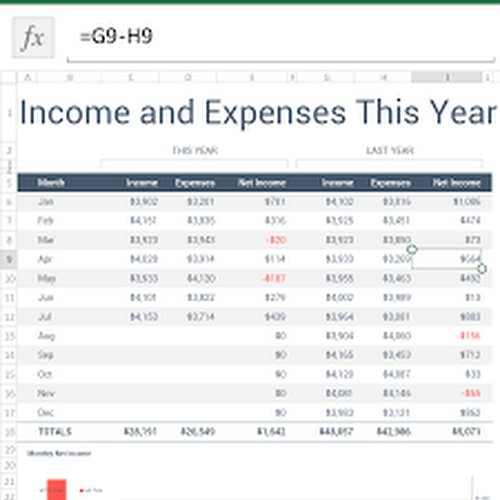Select the TOTALS label cell

pyautogui.click(x=55, y=432)
